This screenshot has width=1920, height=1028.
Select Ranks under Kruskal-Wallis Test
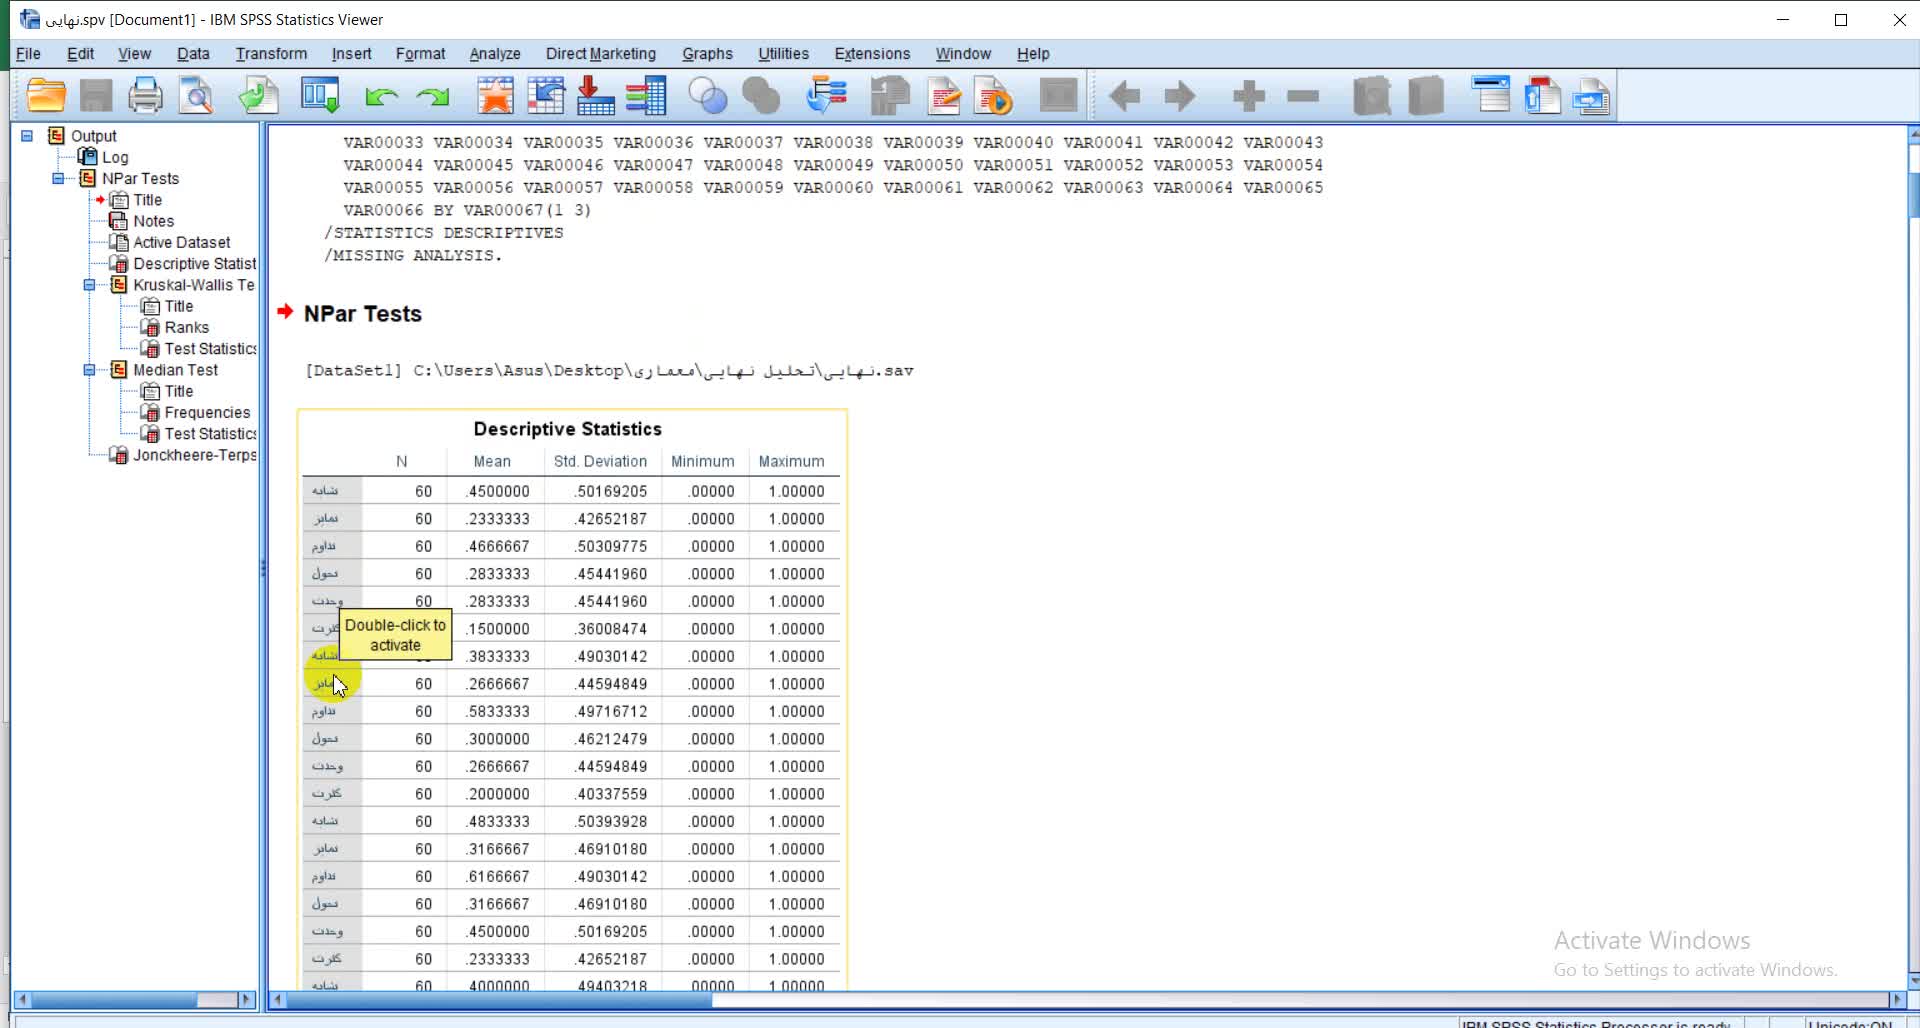coord(186,328)
